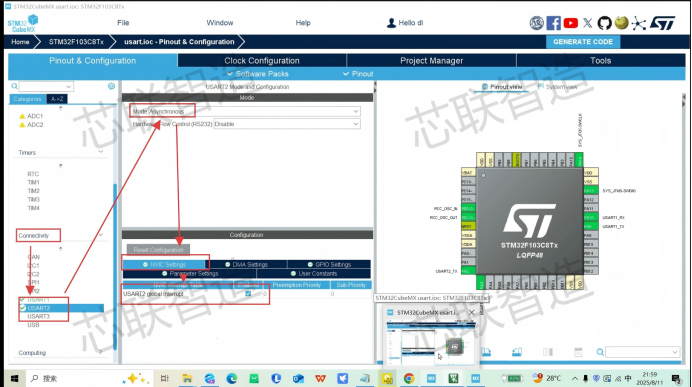Open the Parameter Settings tab
Screen dimensions: 692x387
coord(190,274)
